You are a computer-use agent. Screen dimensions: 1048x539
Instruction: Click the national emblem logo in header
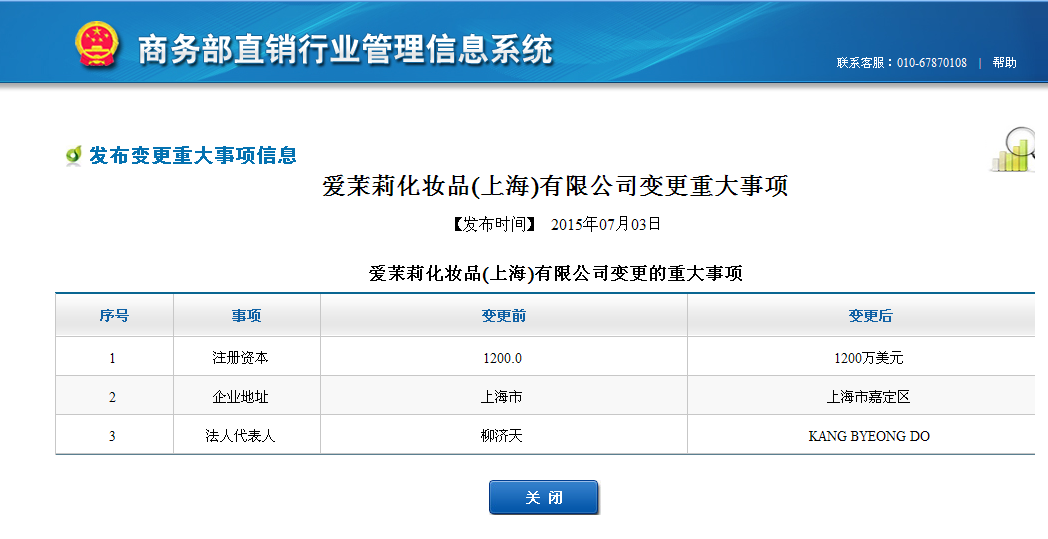97,46
